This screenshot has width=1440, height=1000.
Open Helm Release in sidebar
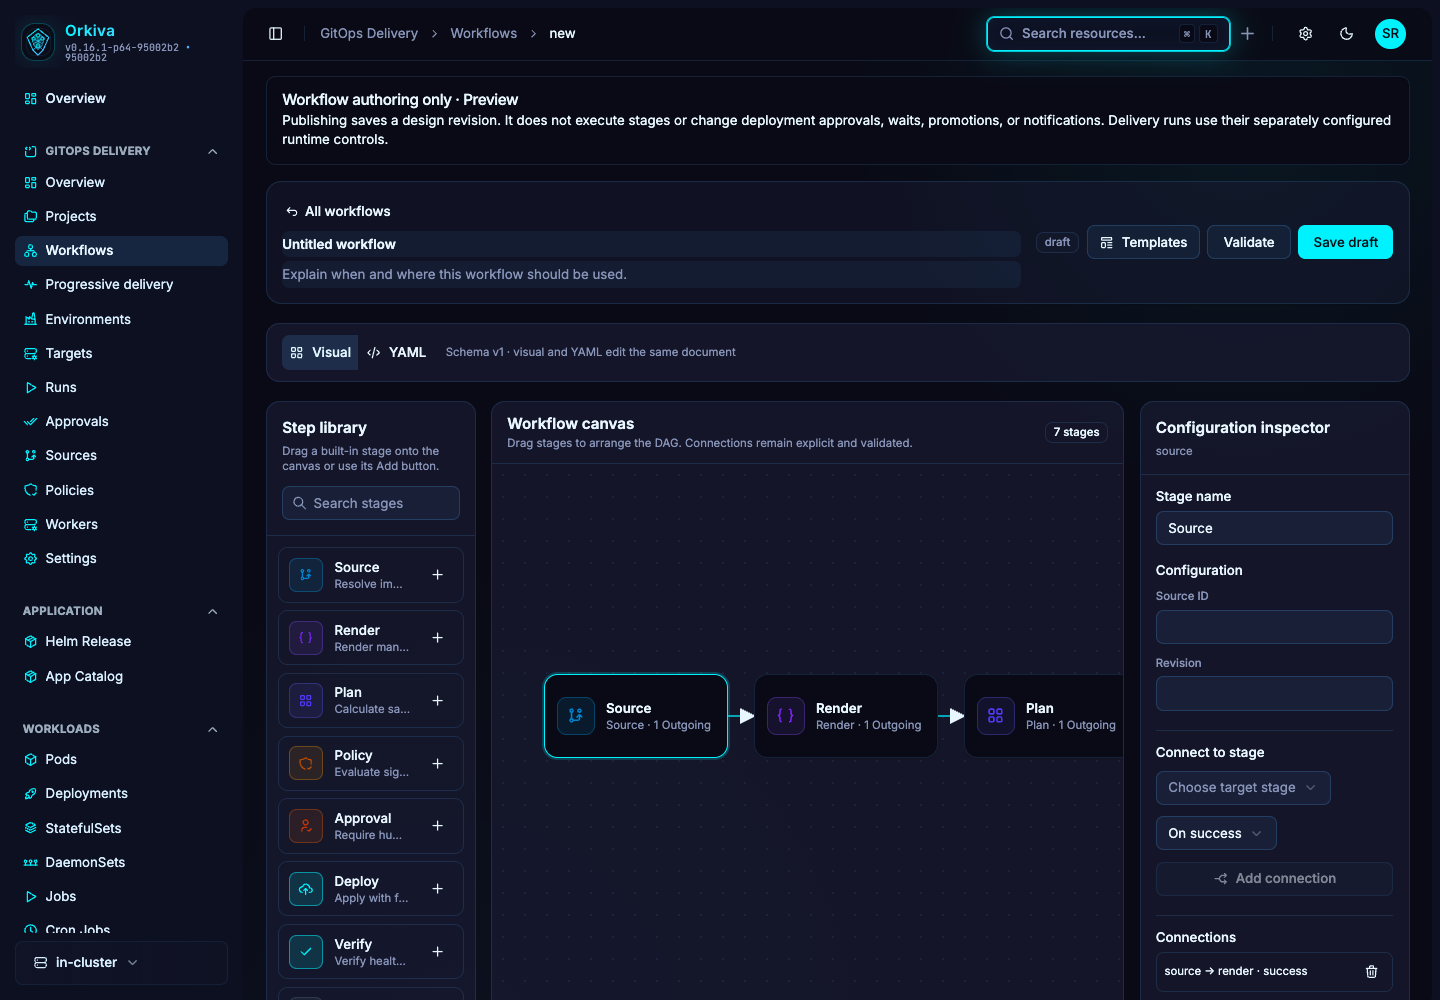point(121,642)
